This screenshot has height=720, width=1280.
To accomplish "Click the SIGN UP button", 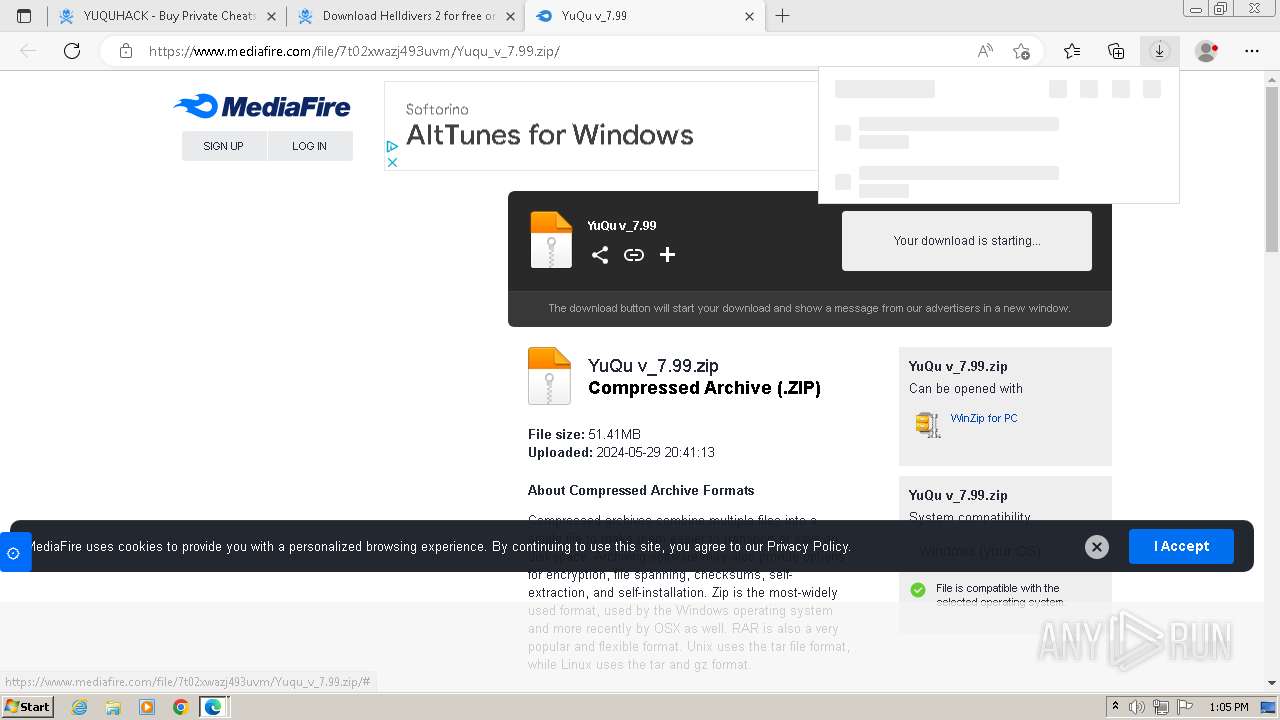I will point(224,146).
